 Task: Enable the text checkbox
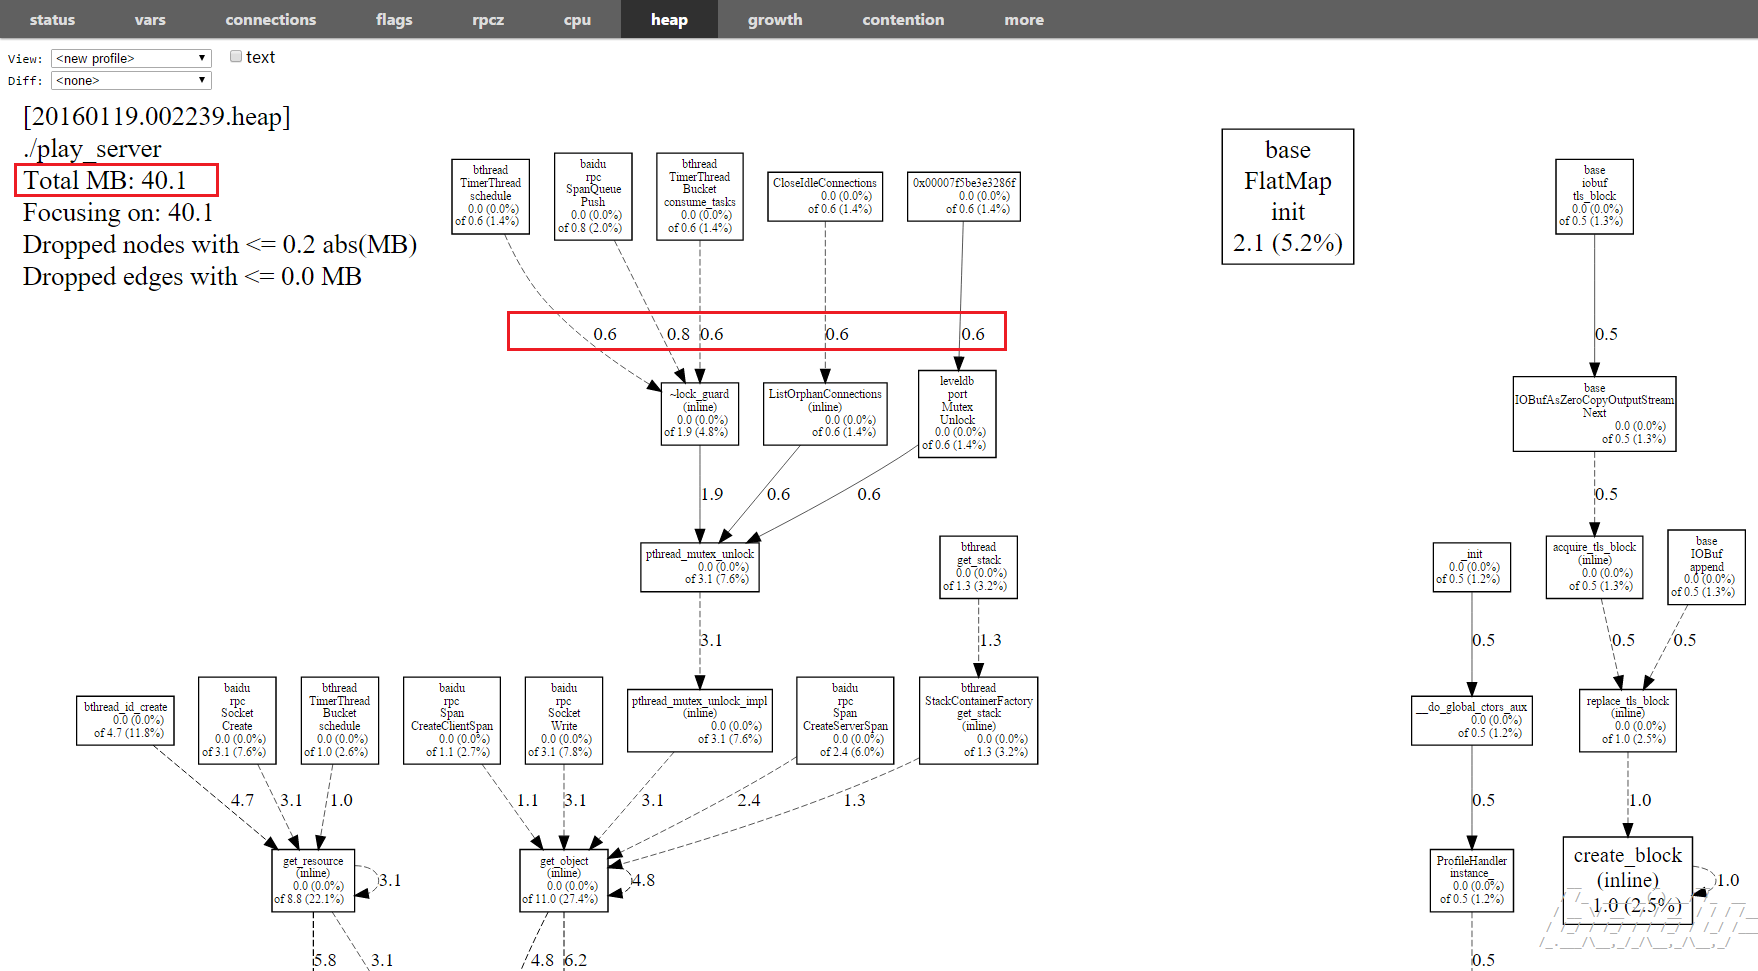coord(236,57)
